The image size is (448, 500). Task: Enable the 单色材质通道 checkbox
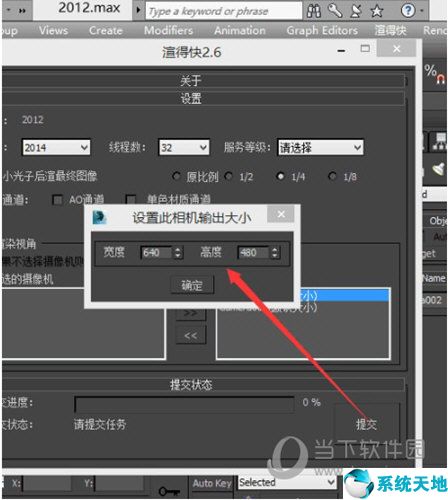pos(130,200)
